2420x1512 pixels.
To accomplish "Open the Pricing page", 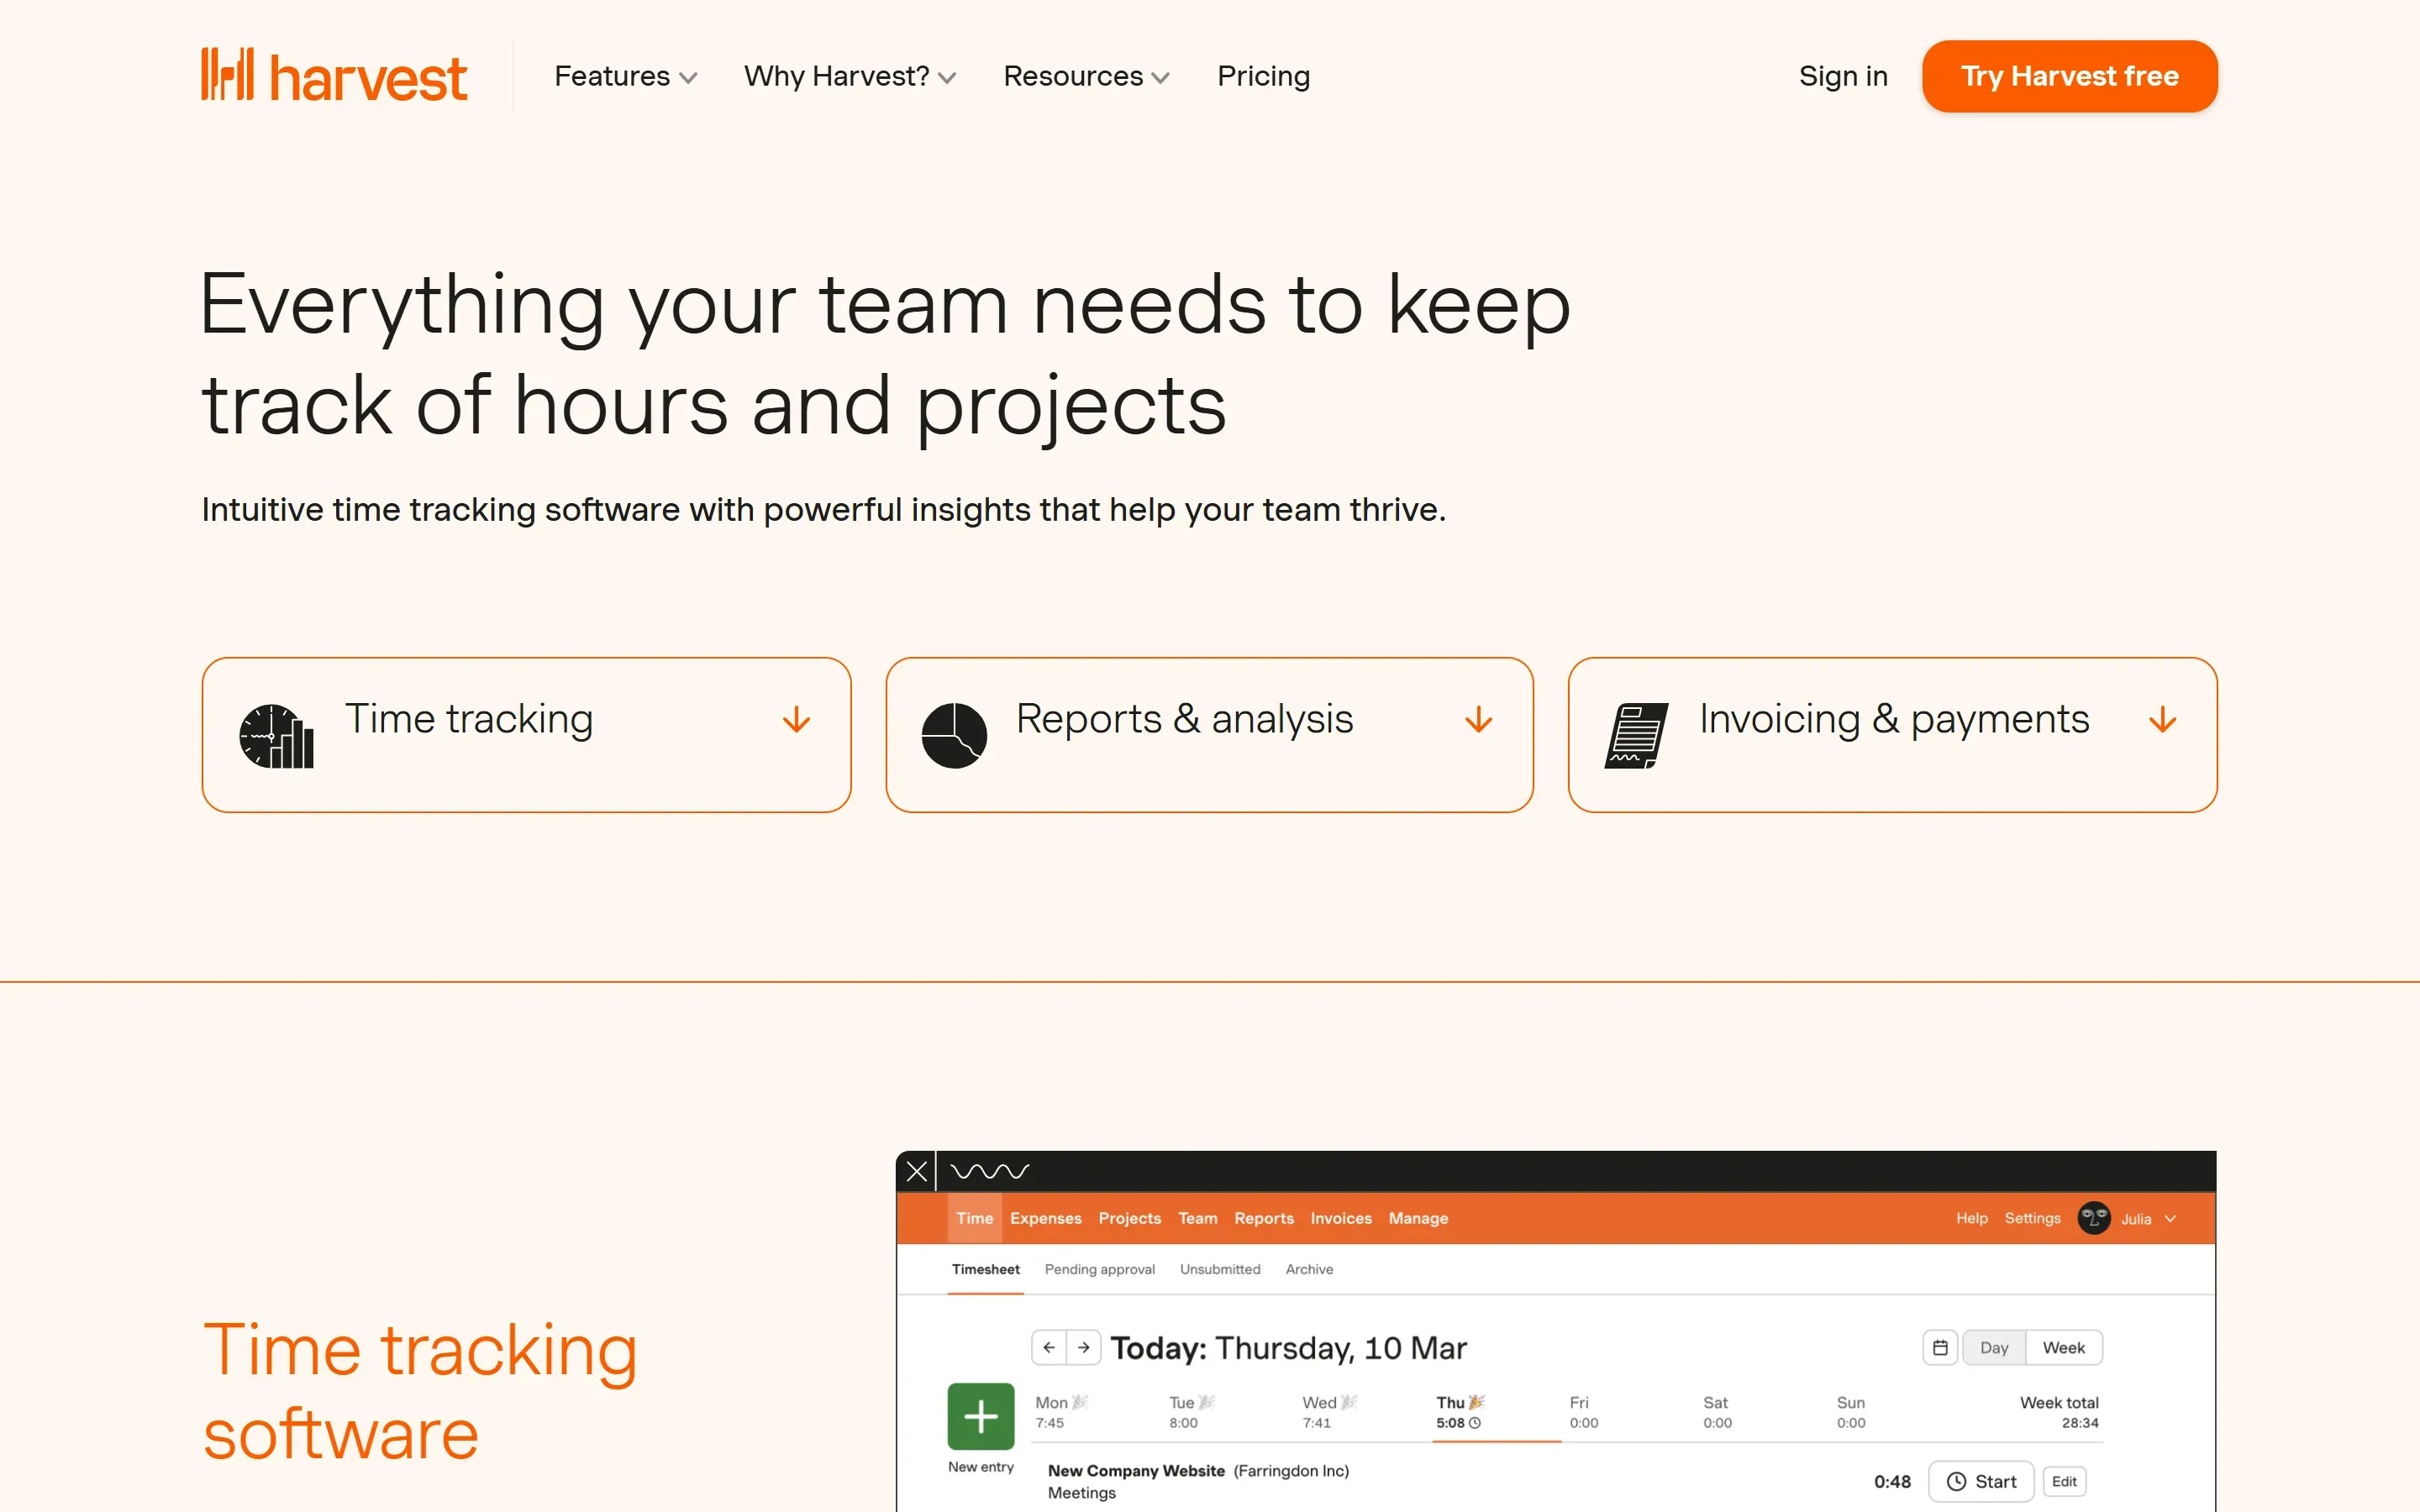I will pos(1263,76).
